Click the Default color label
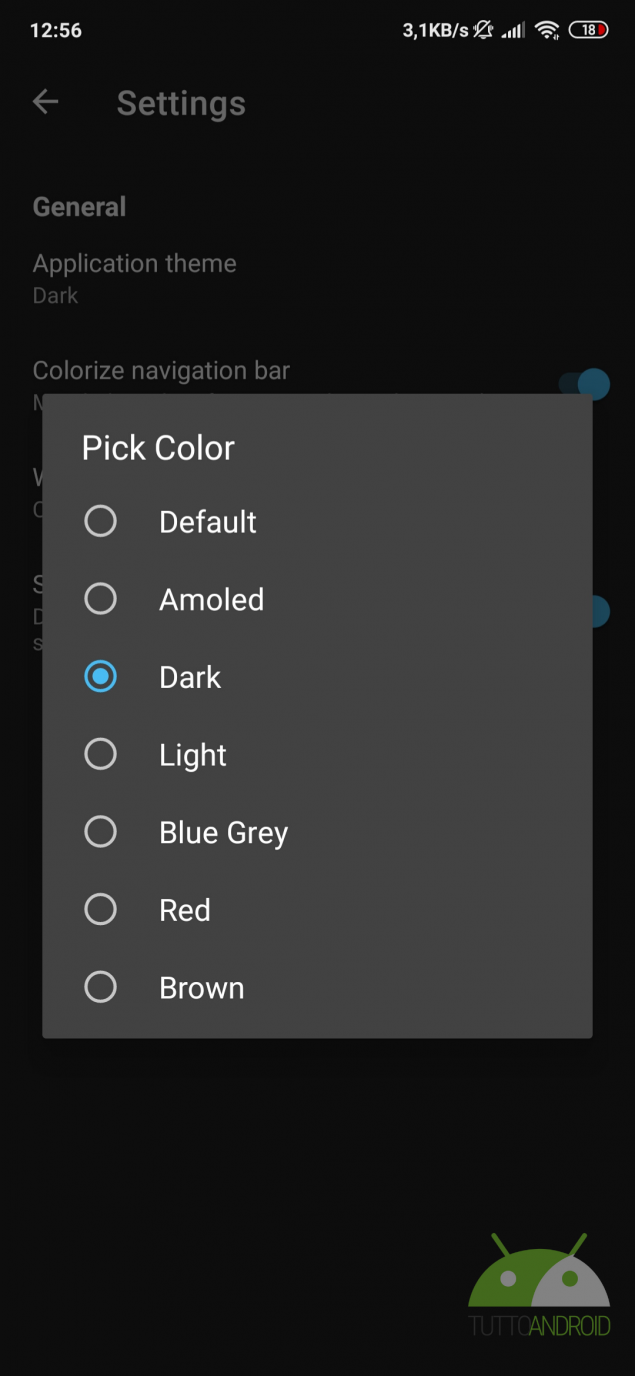Screen dimensions: 635x1376 [x=208, y=522]
